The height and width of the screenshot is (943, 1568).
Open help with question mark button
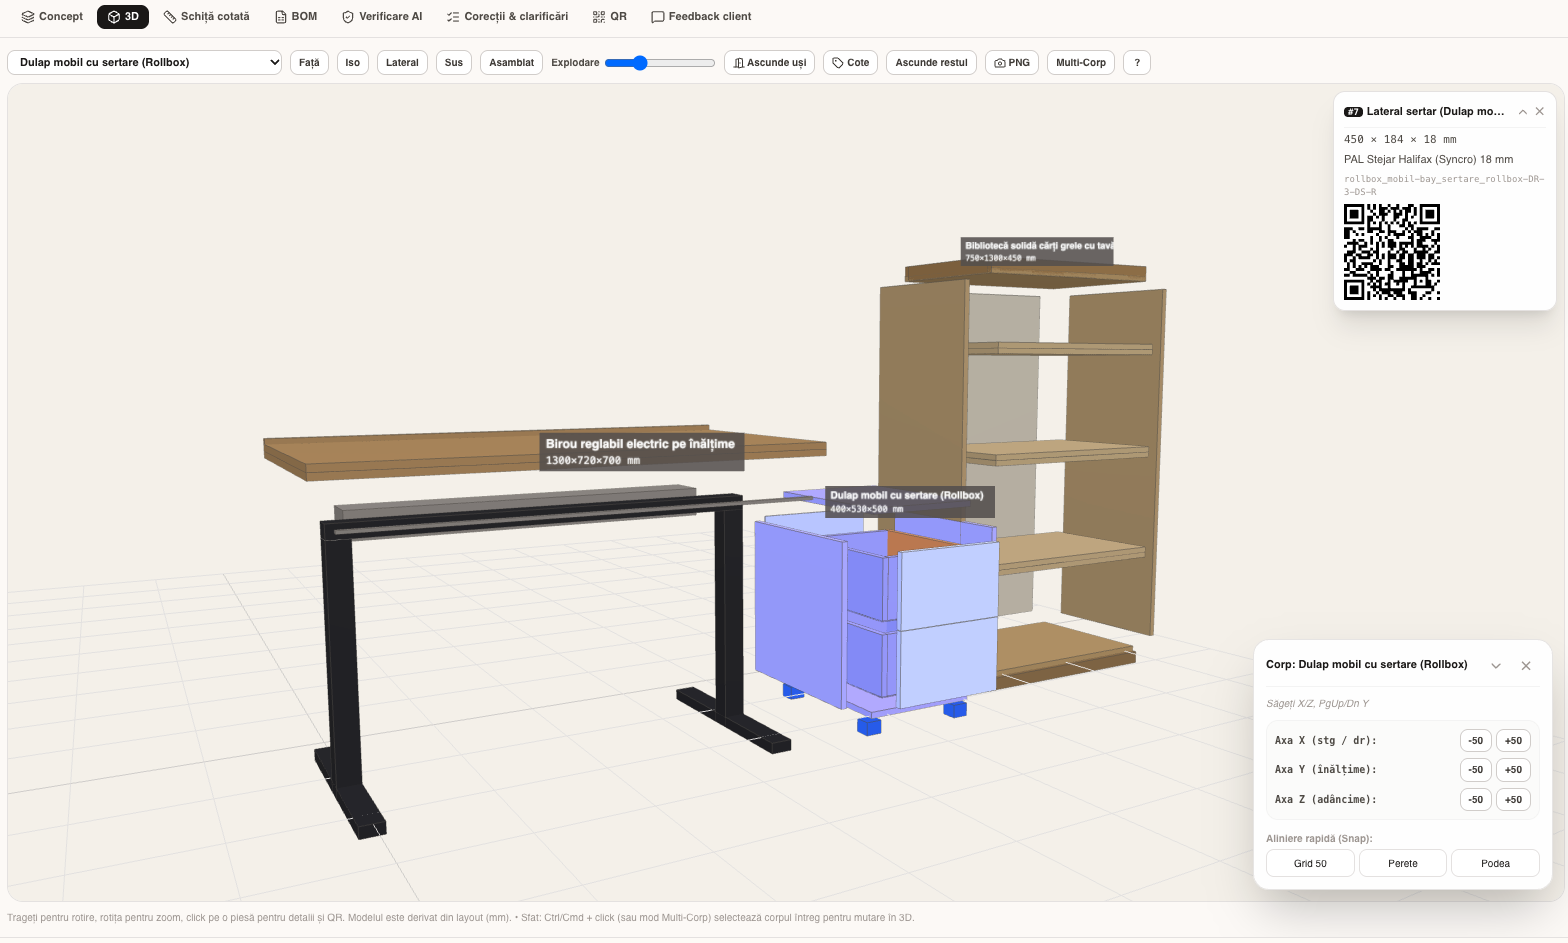click(x=1137, y=62)
